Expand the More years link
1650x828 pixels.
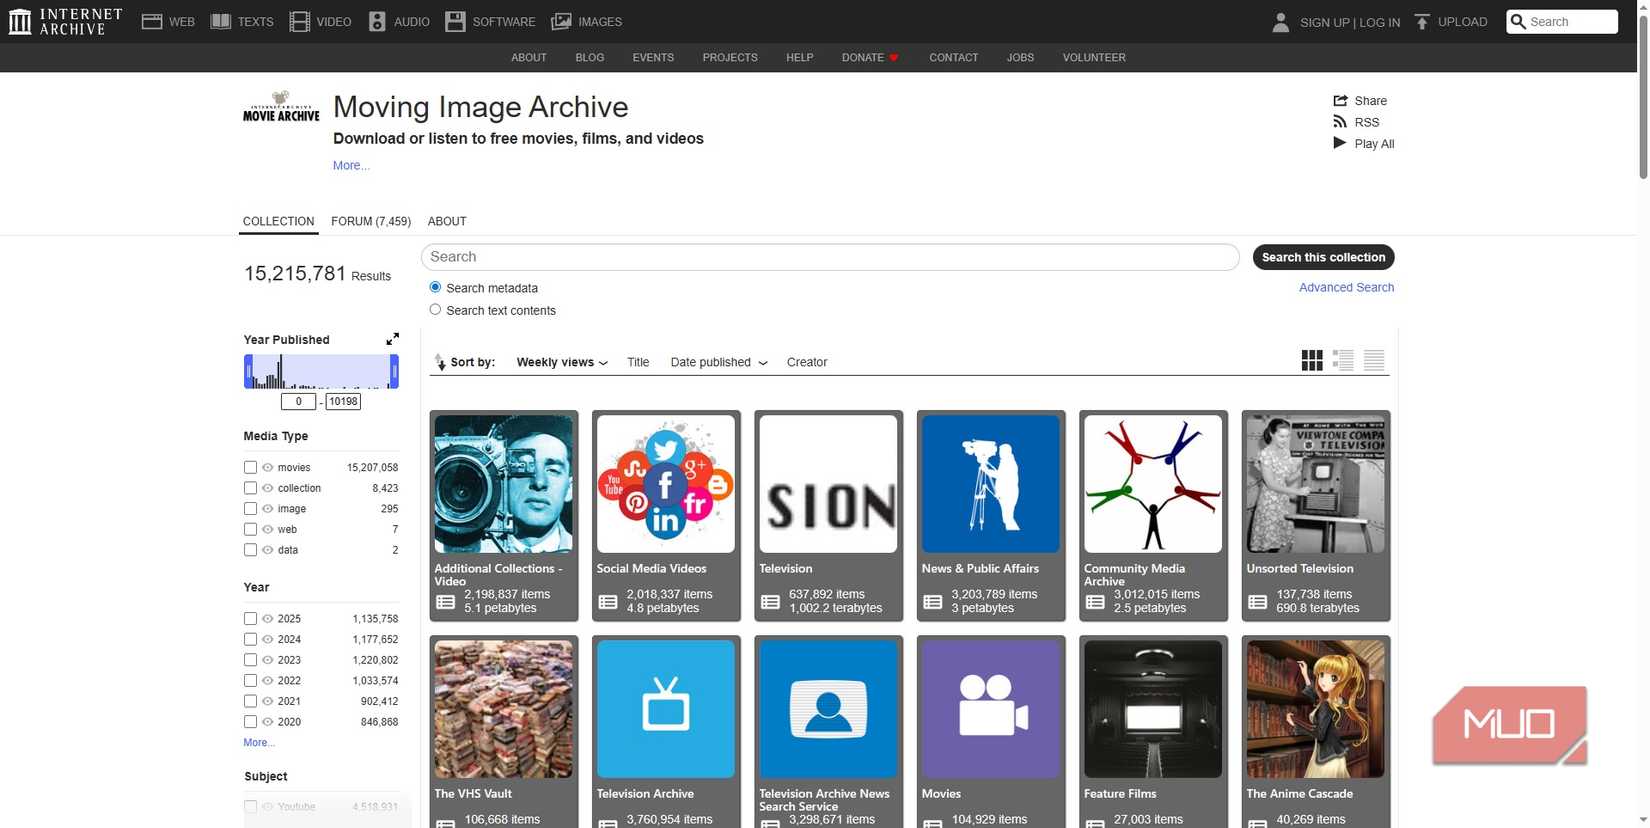(x=258, y=743)
